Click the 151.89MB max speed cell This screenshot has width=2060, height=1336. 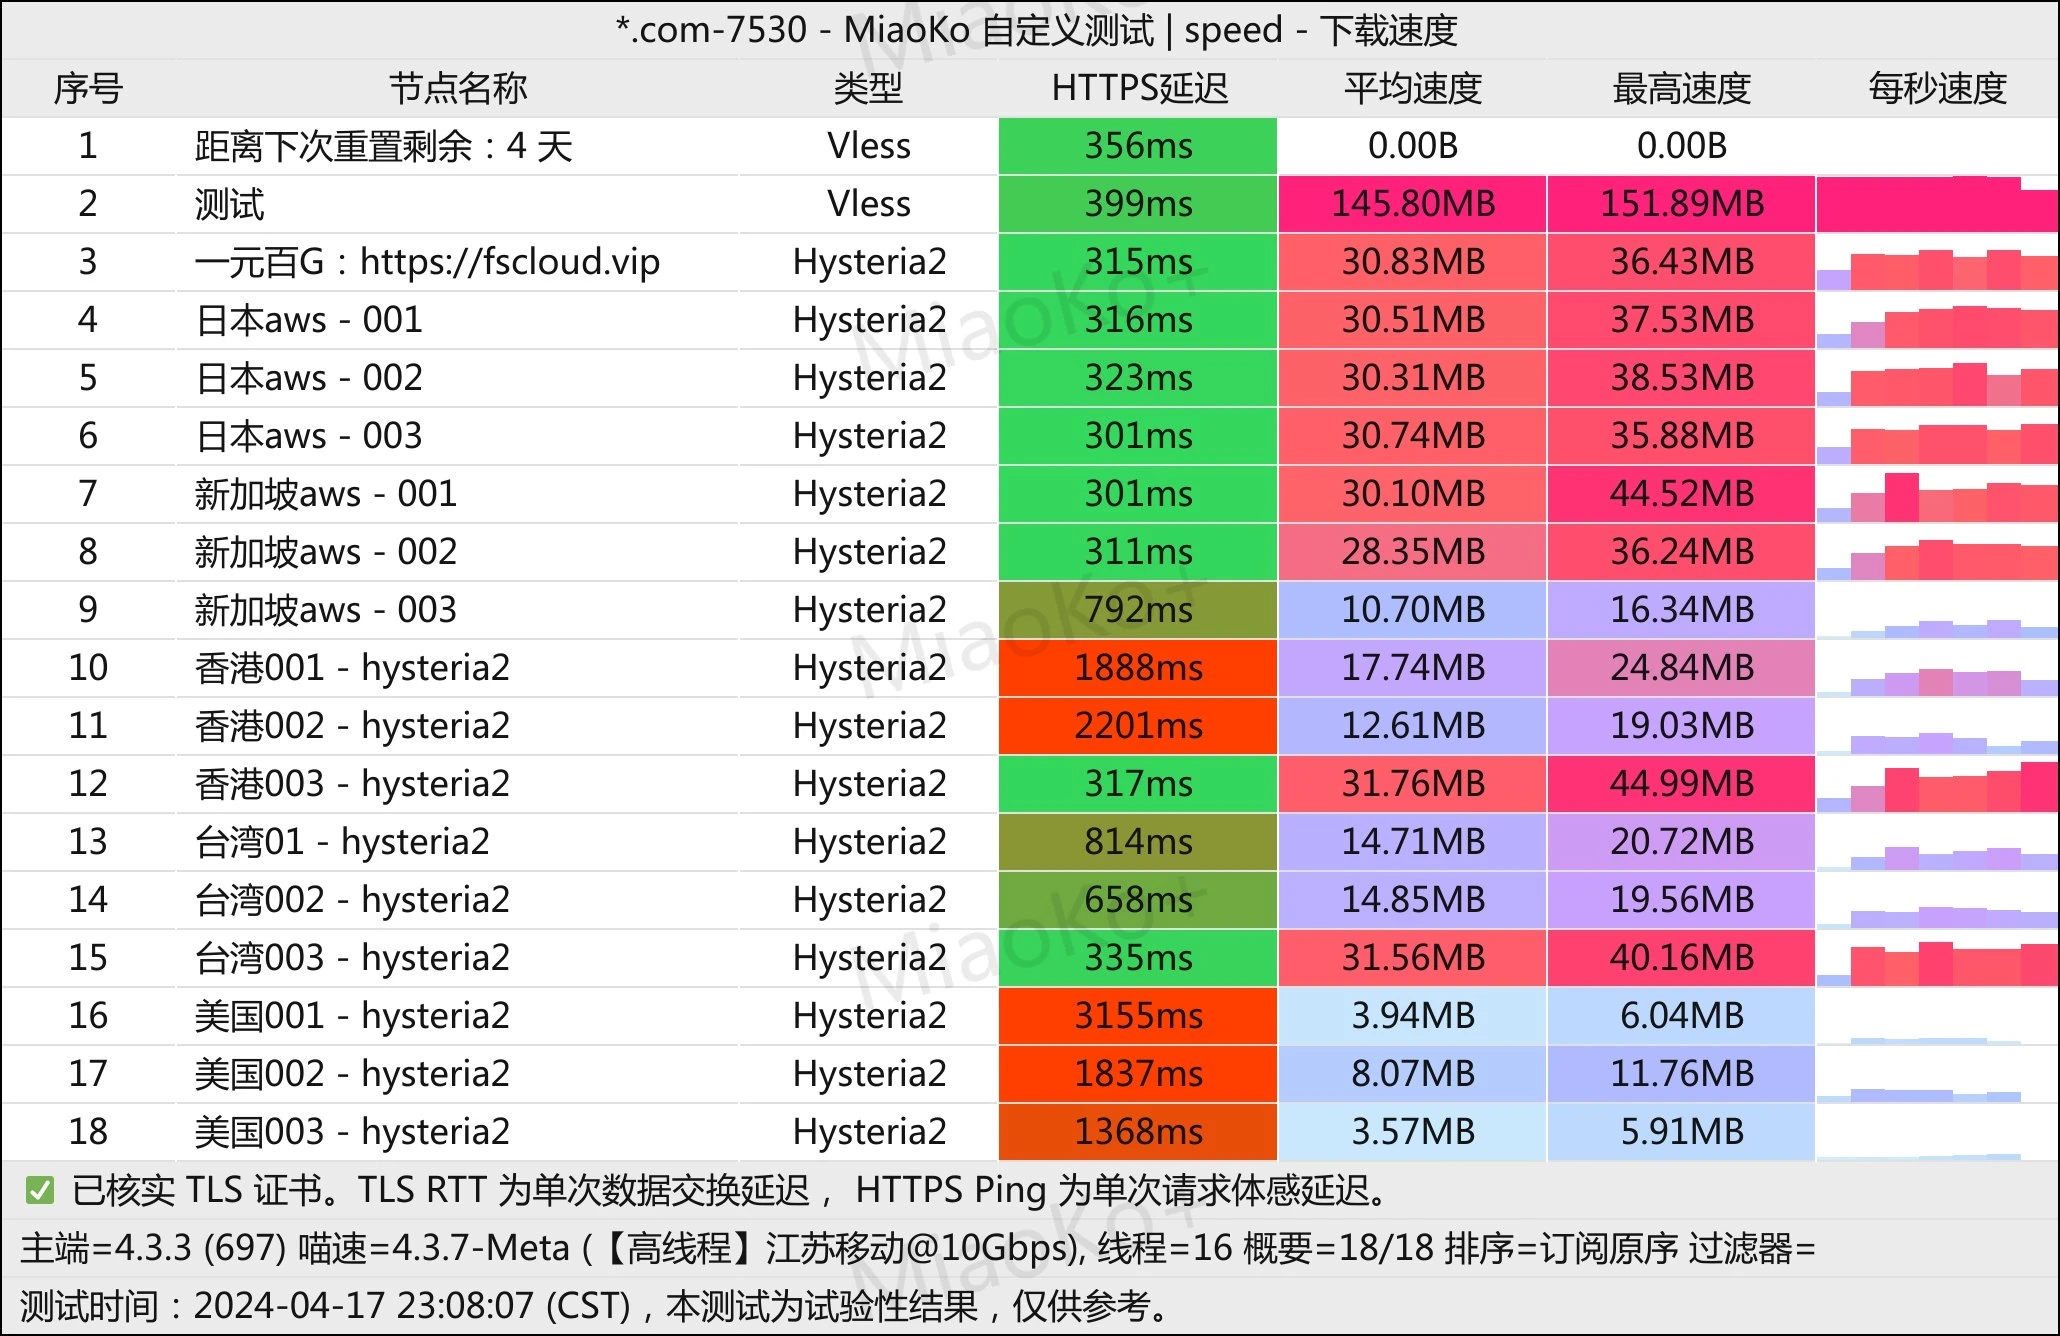point(1682,204)
